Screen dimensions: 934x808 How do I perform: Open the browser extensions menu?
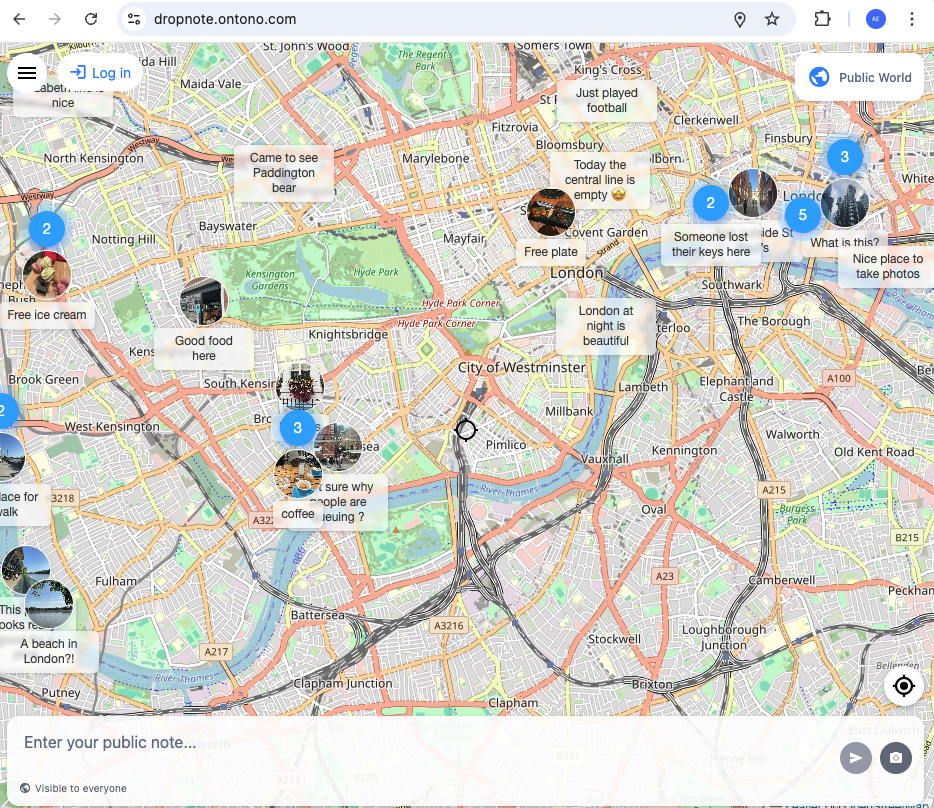point(822,19)
